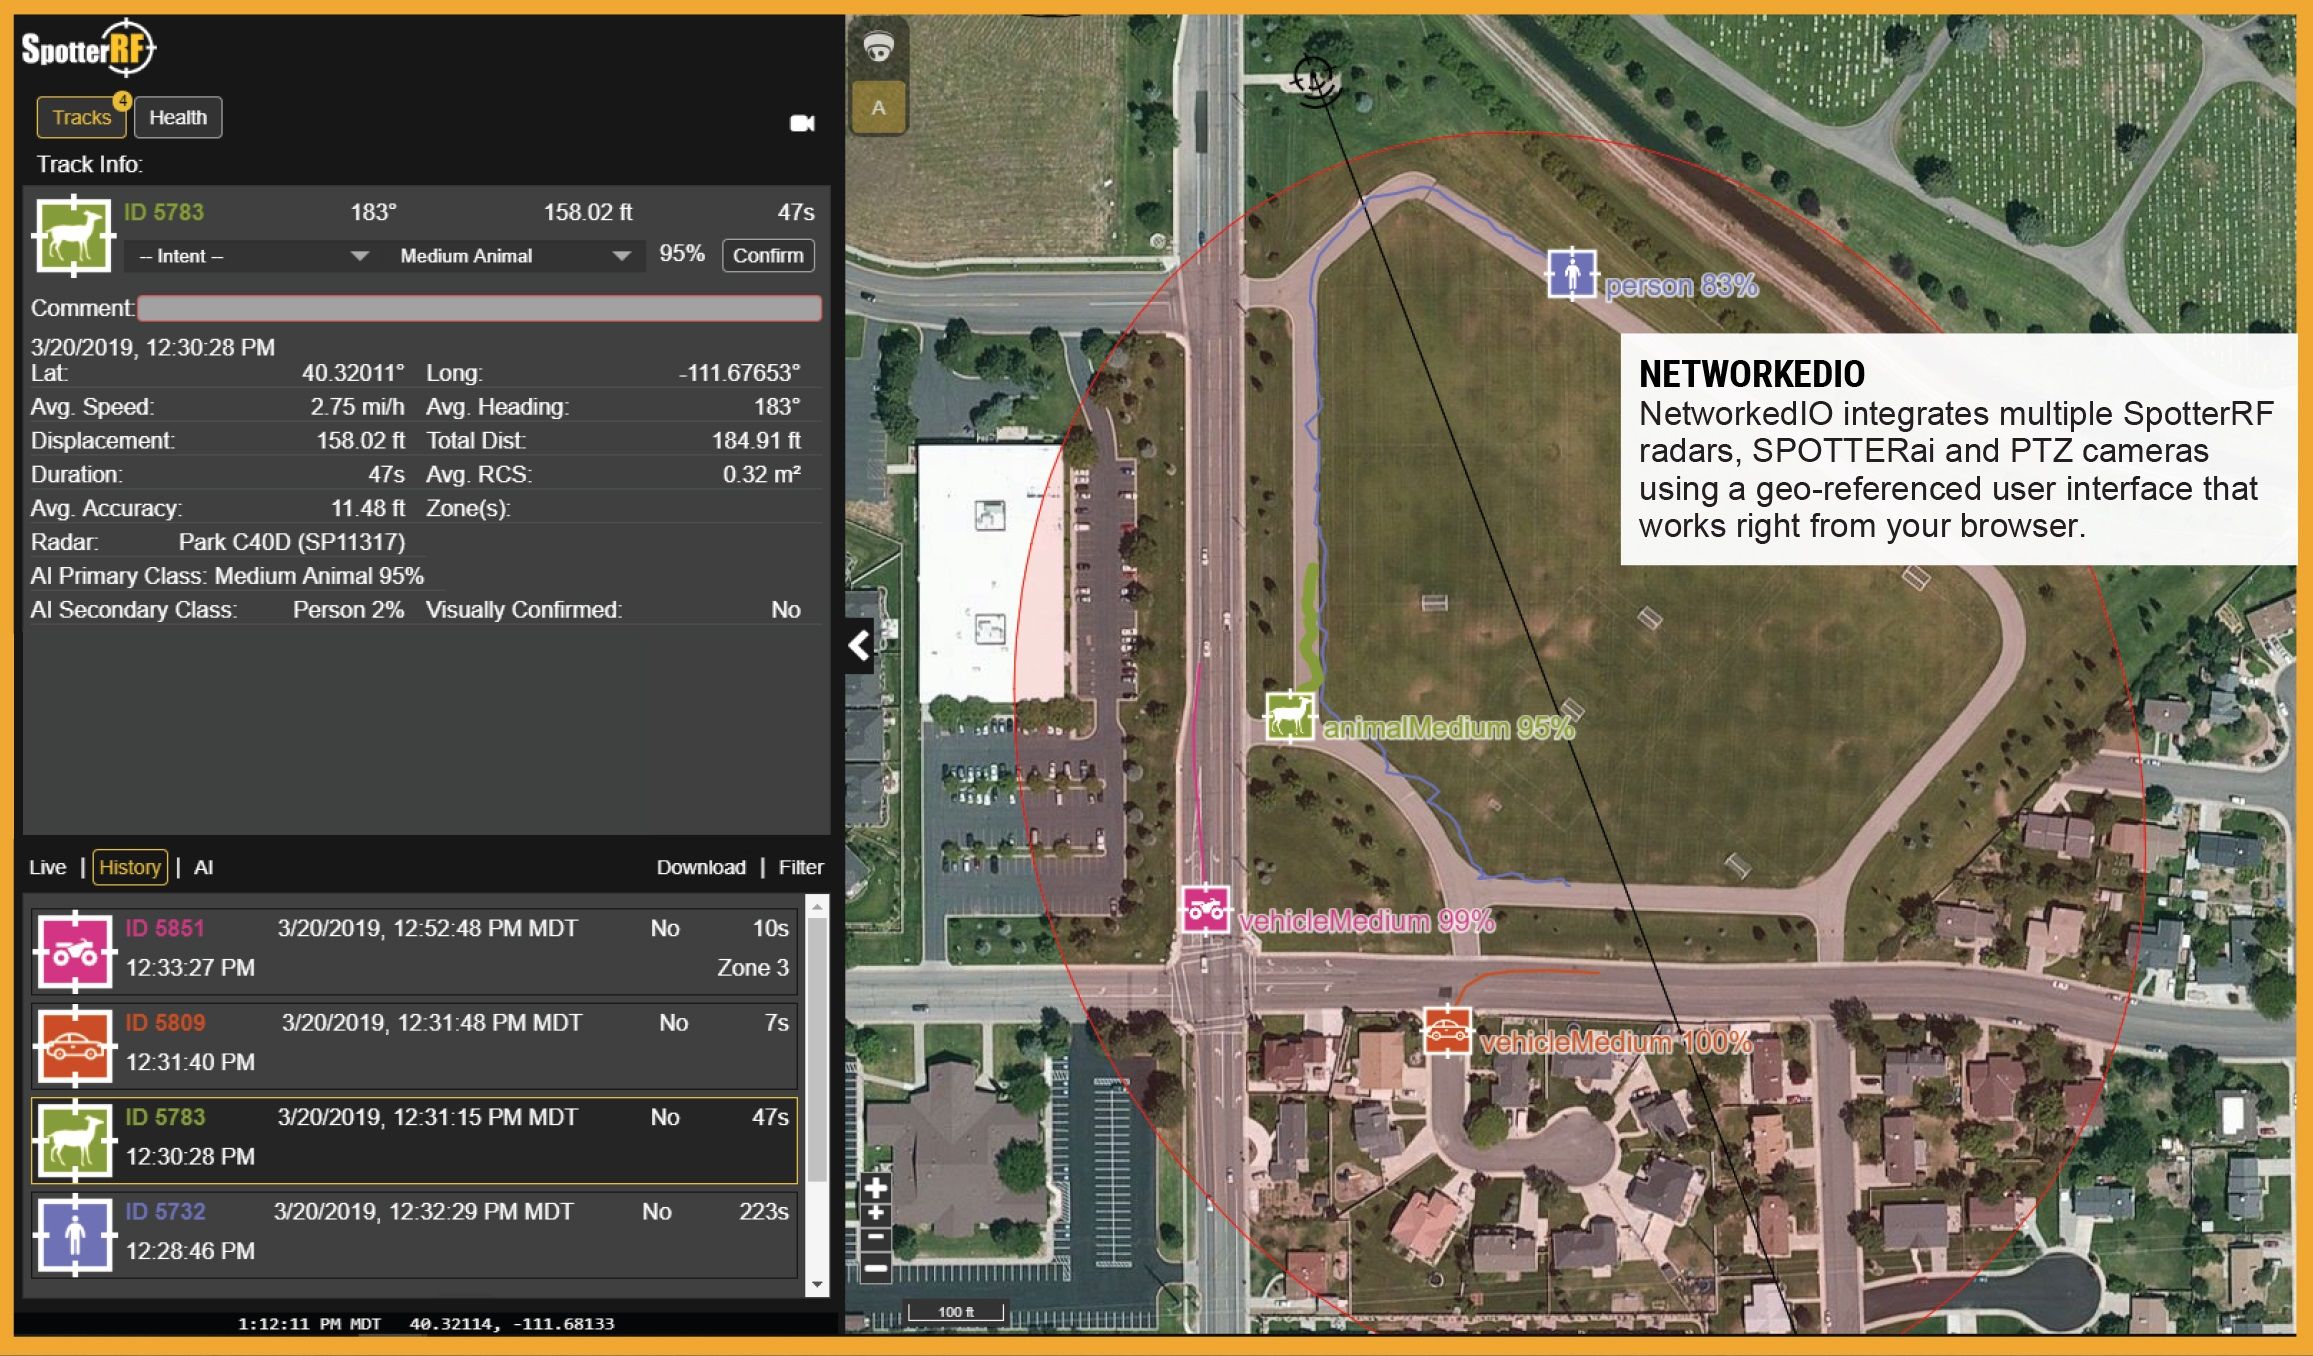Click track list scrollbar up arrow

coord(817,906)
